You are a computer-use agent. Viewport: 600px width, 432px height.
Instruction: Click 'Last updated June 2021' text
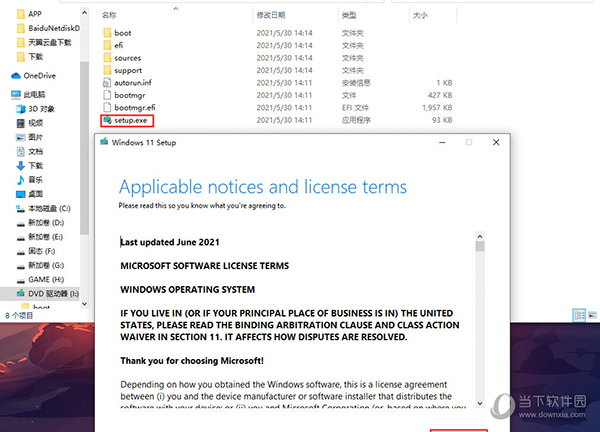pos(170,242)
